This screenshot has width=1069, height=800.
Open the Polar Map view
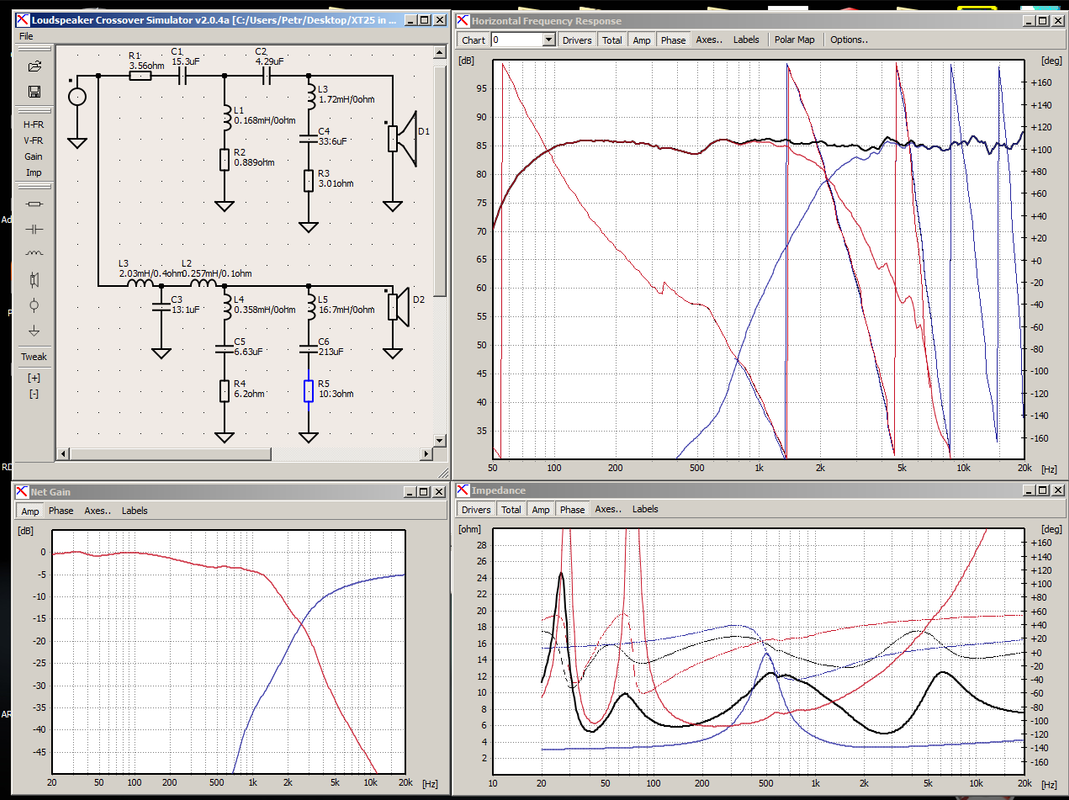click(794, 40)
